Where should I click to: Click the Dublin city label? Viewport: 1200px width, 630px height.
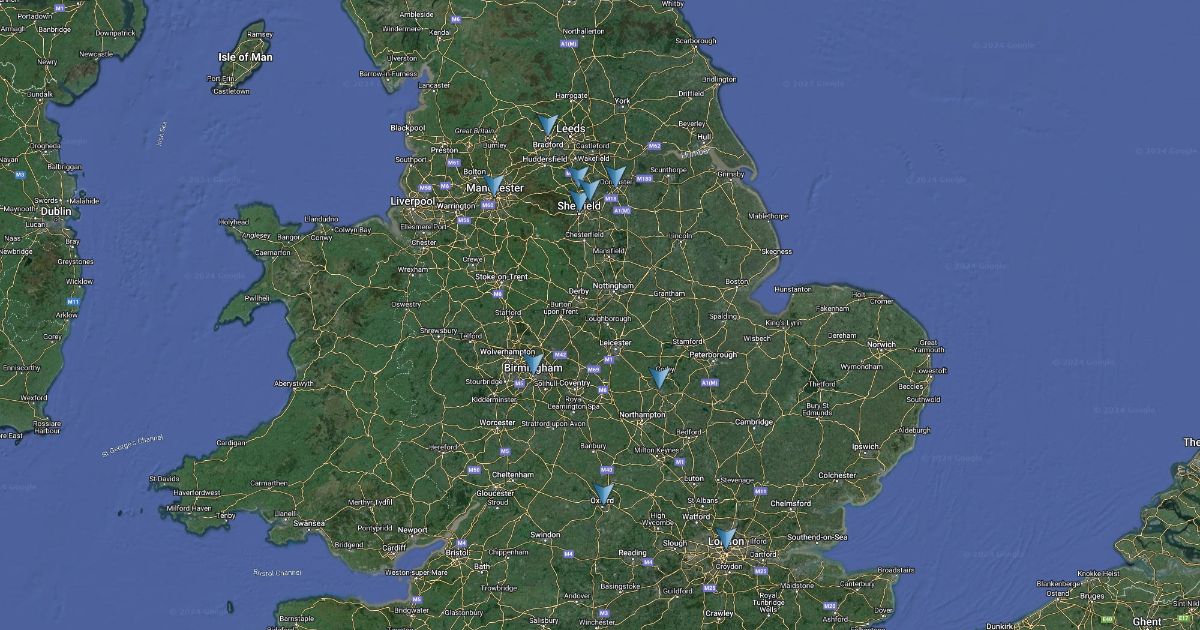click(x=55, y=211)
